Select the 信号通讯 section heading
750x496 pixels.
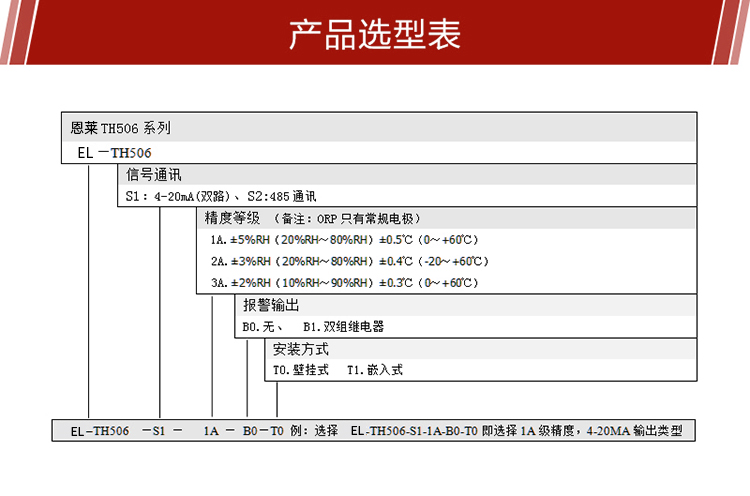[154, 175]
